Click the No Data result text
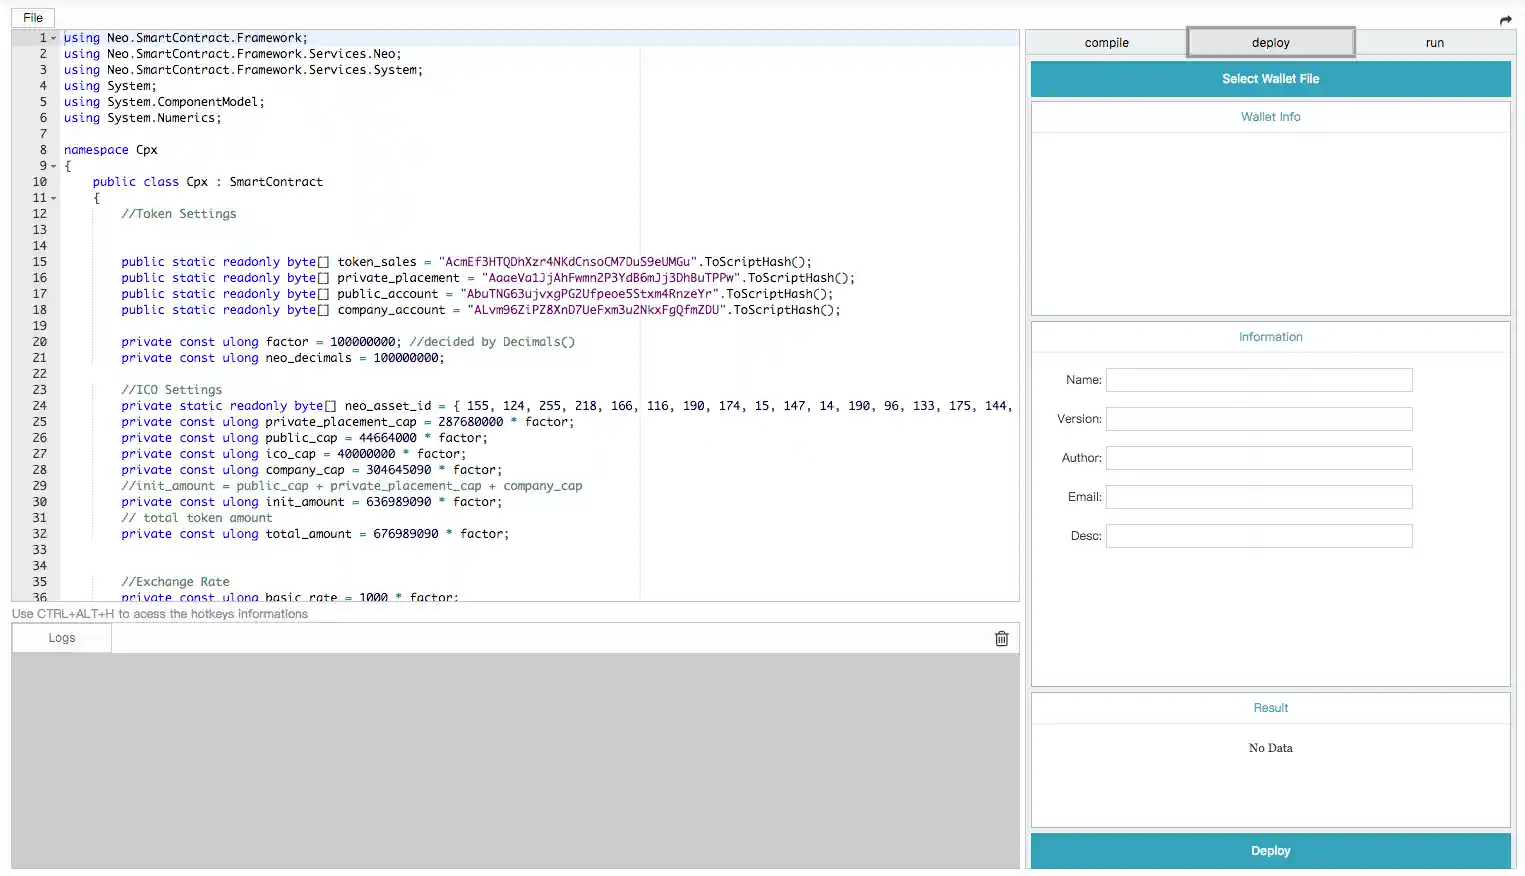The width and height of the screenshot is (1525, 876). pyautogui.click(x=1270, y=748)
